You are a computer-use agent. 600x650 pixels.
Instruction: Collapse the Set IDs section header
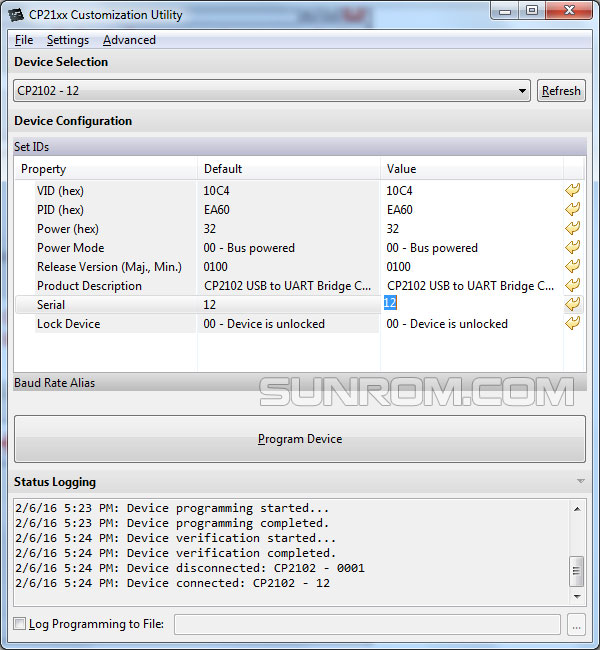coord(300,147)
